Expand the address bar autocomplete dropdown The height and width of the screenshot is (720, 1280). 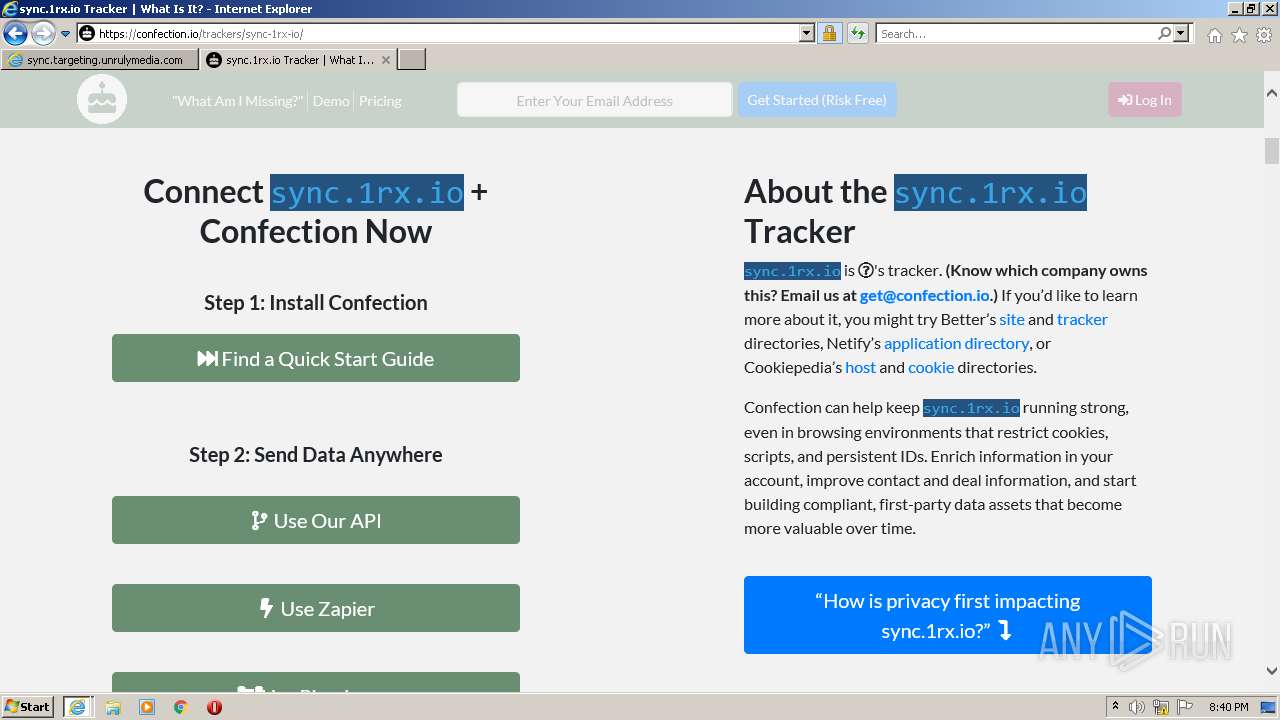click(807, 34)
